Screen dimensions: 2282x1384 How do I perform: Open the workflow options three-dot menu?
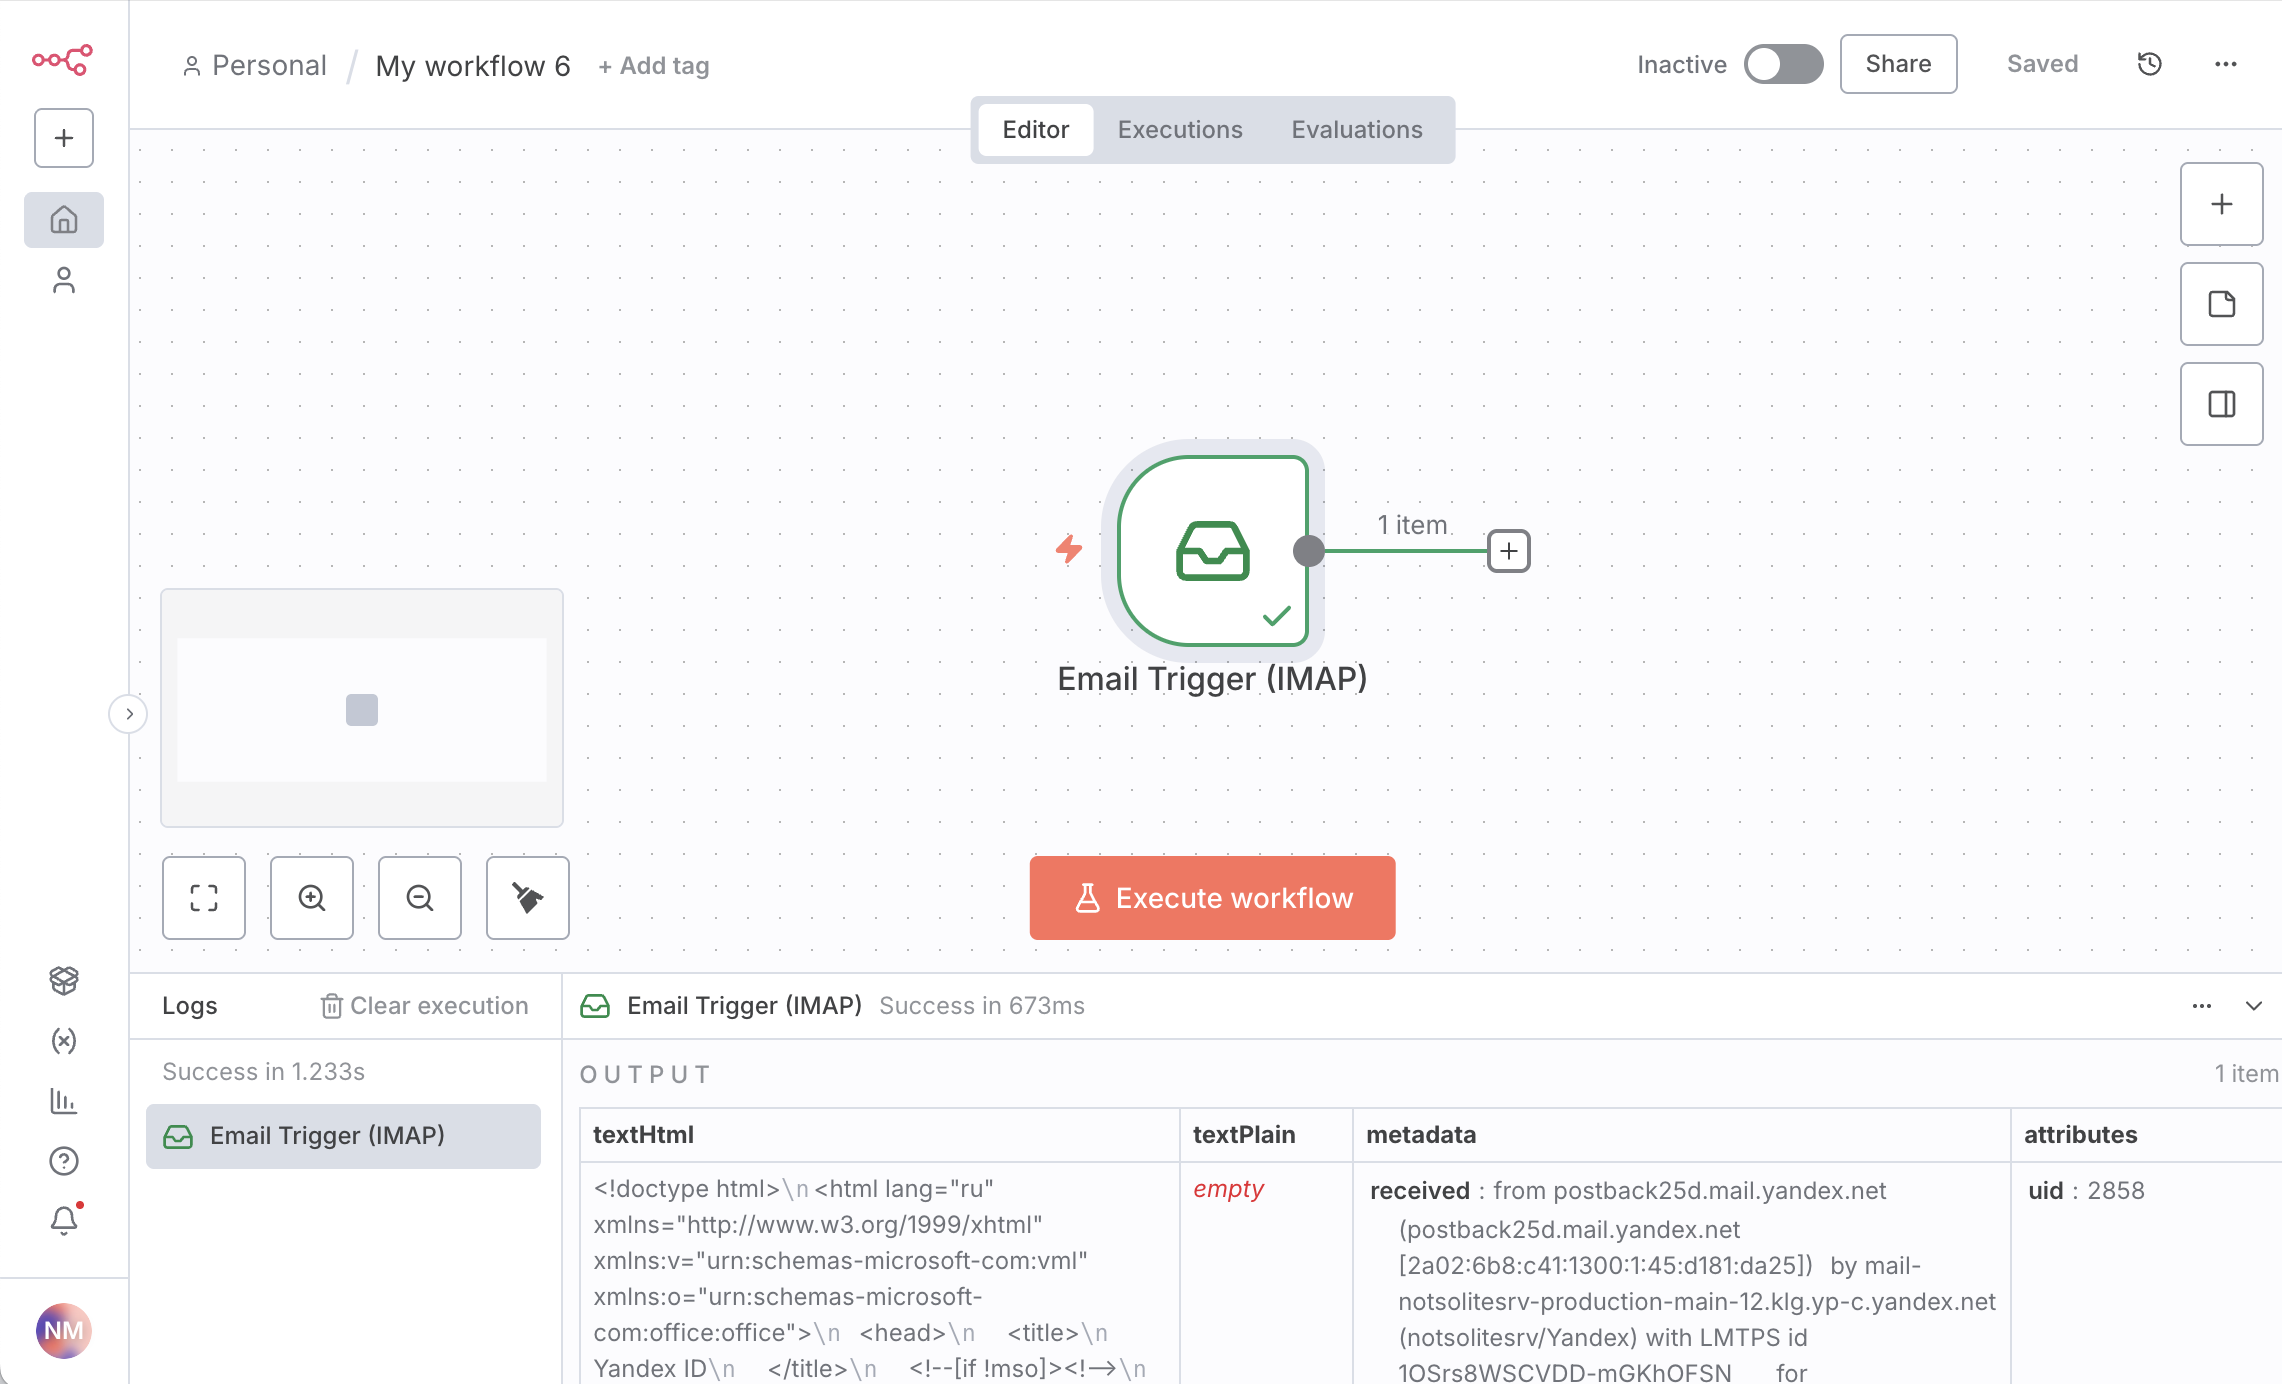coord(2225,64)
